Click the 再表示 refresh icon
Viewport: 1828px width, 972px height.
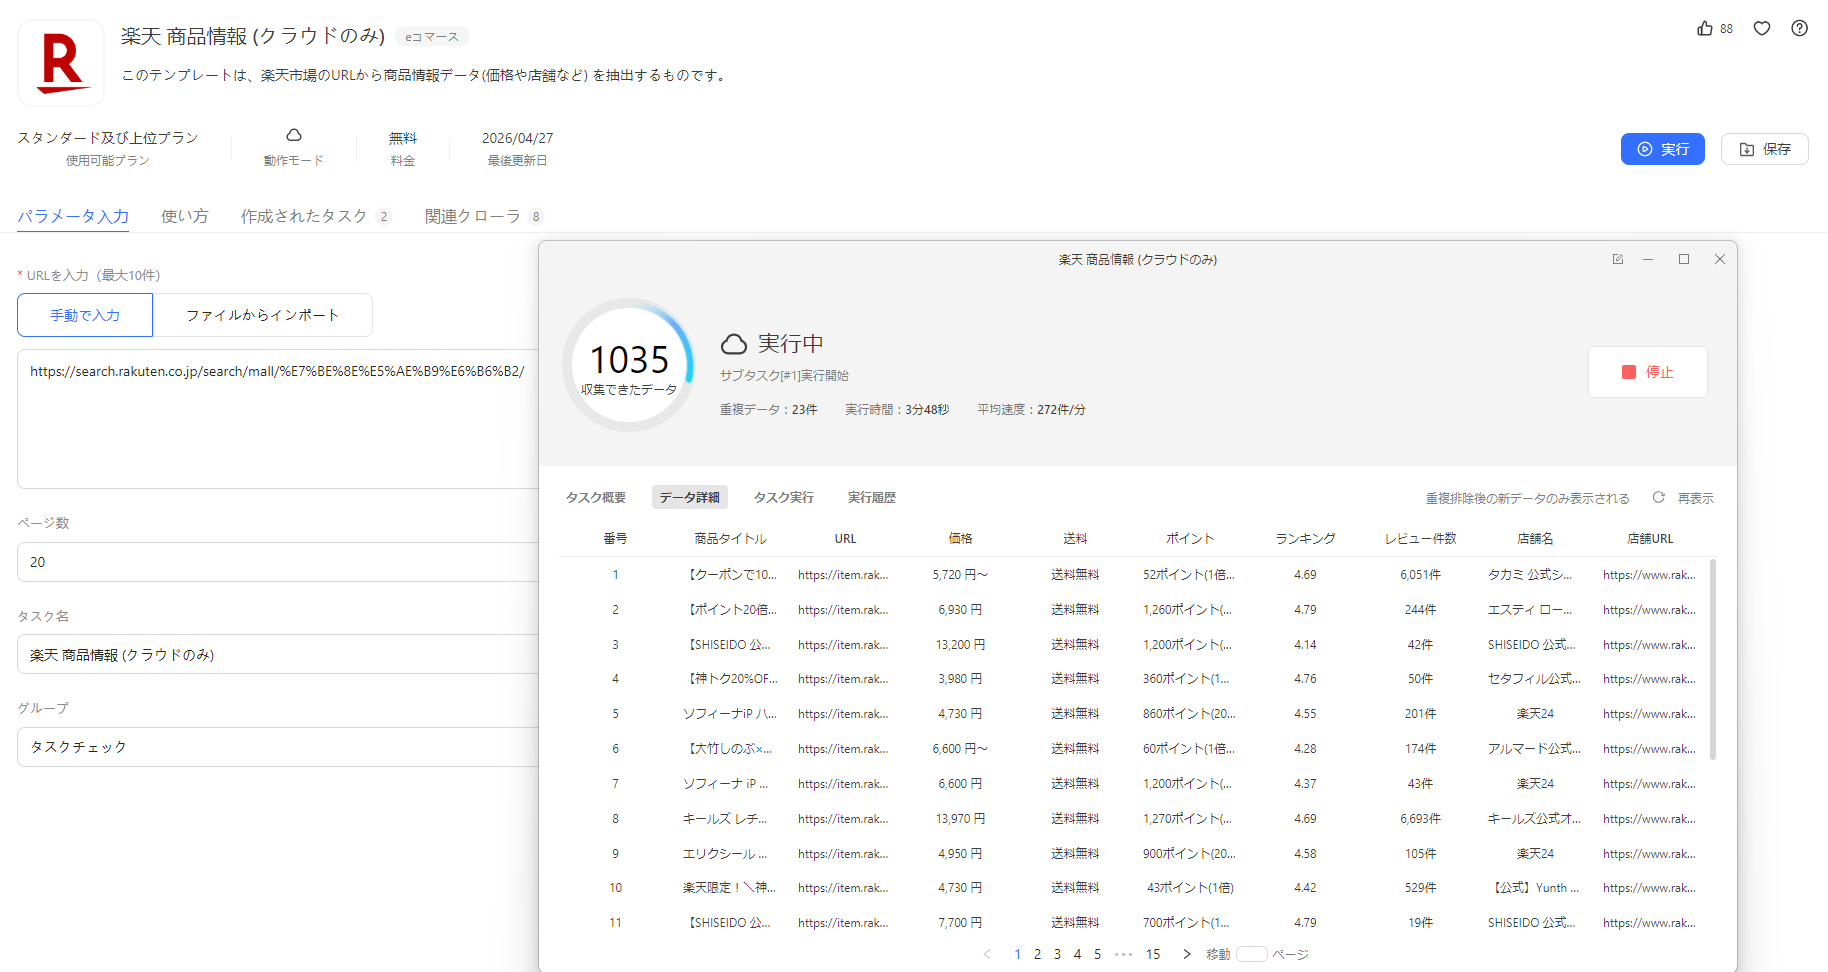point(1659,497)
